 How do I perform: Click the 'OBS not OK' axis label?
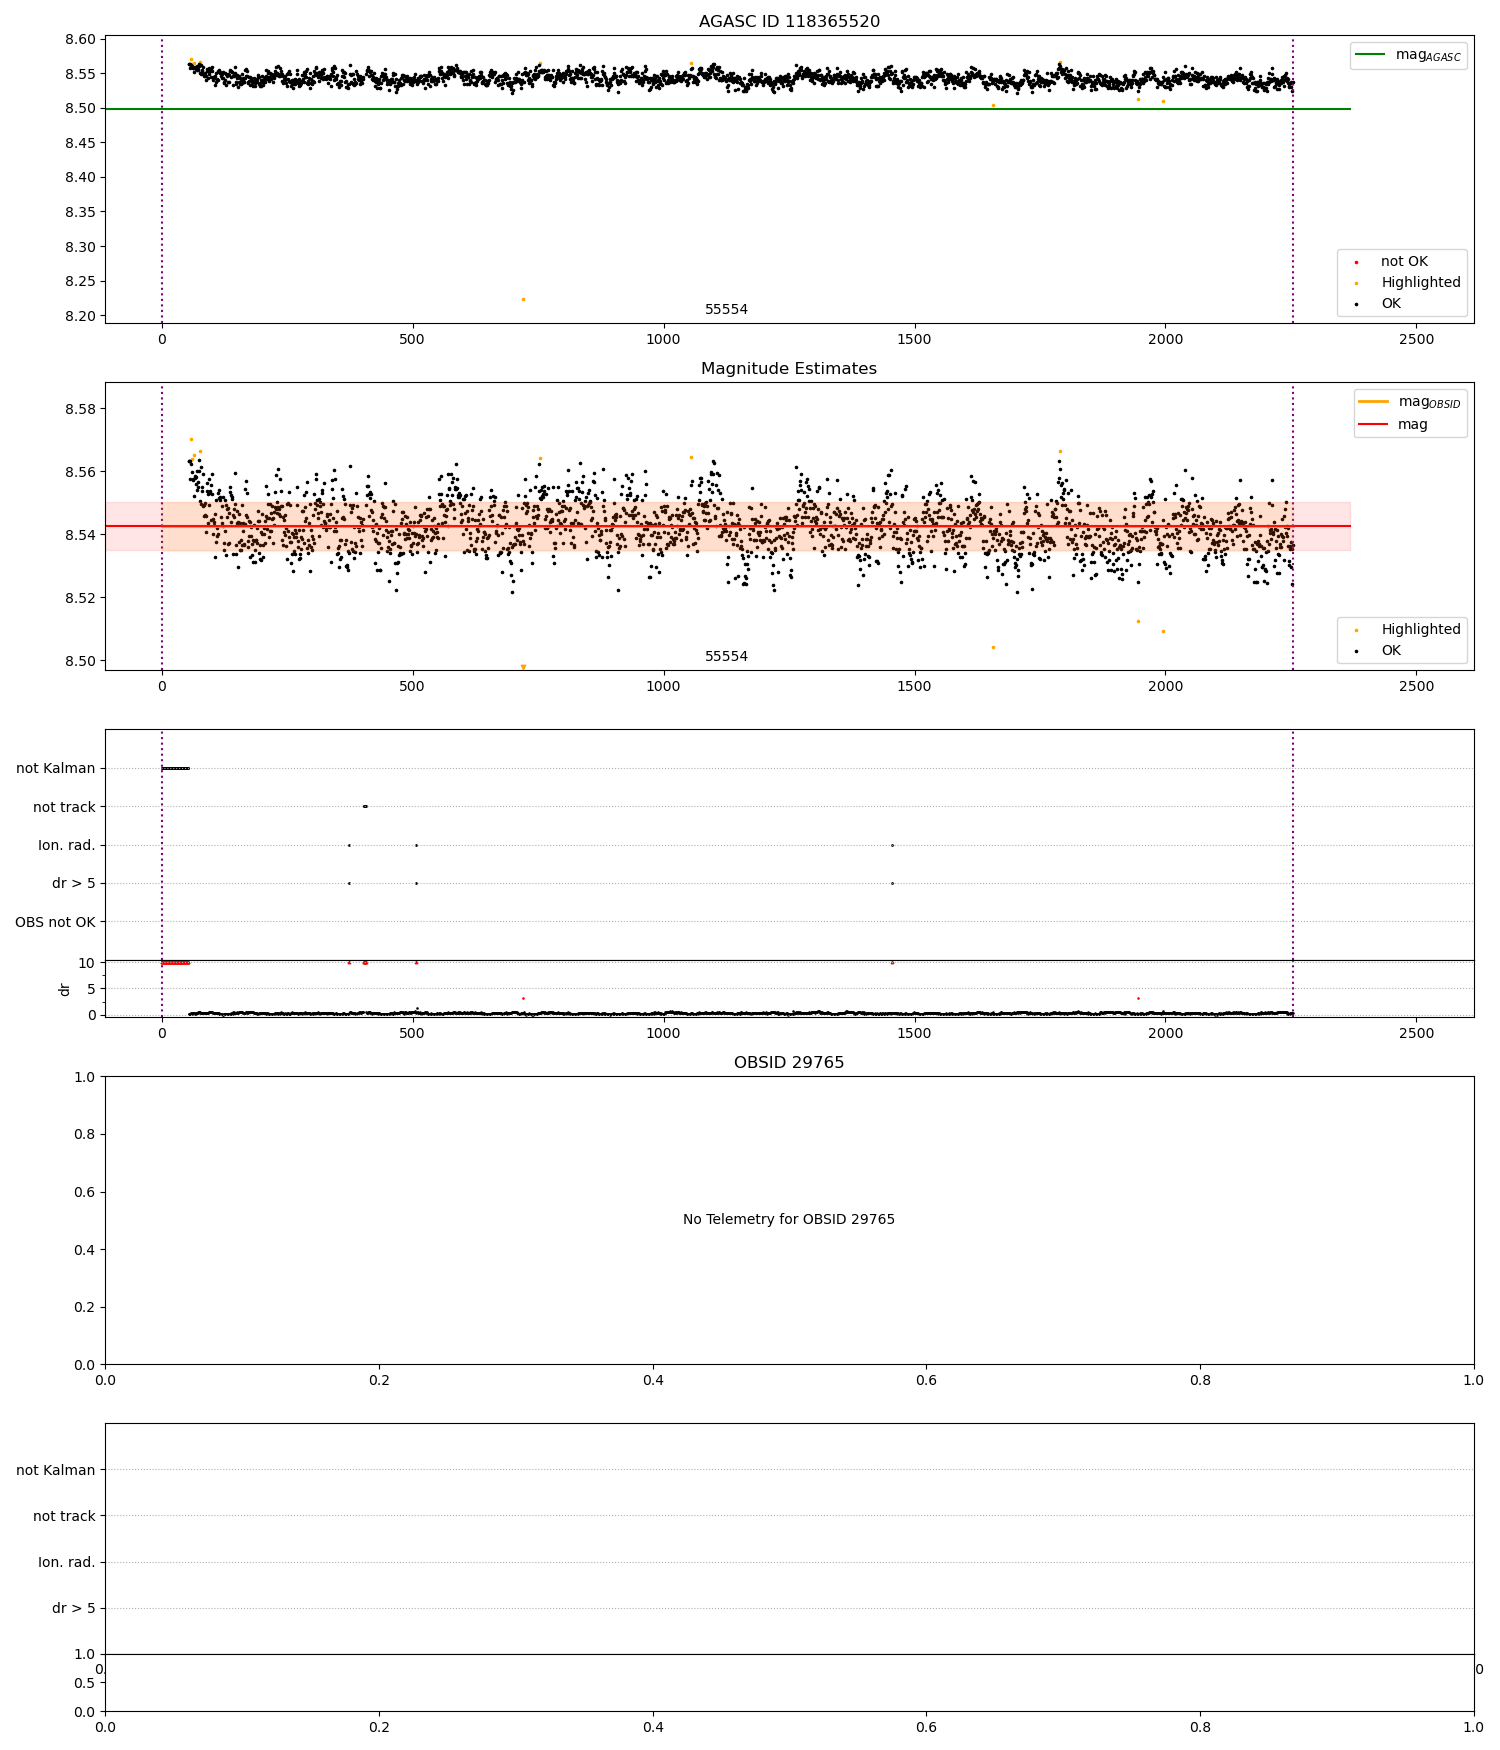[x=55, y=922]
